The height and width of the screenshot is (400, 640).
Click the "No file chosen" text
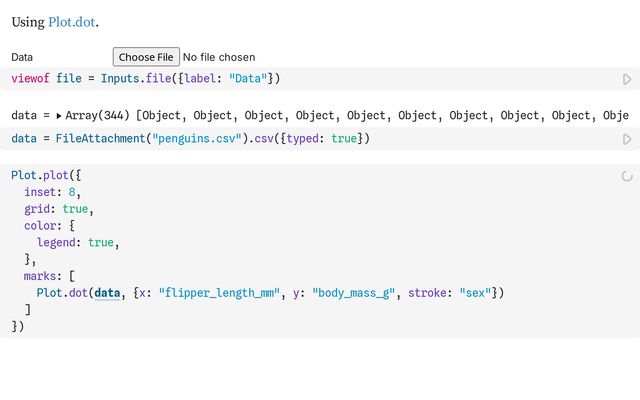pyautogui.click(x=219, y=57)
